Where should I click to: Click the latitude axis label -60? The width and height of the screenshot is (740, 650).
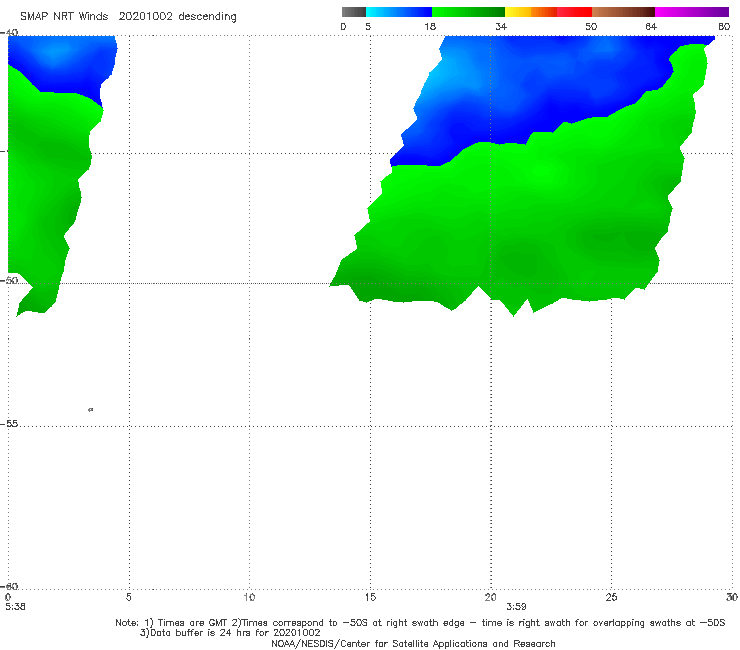(9, 586)
